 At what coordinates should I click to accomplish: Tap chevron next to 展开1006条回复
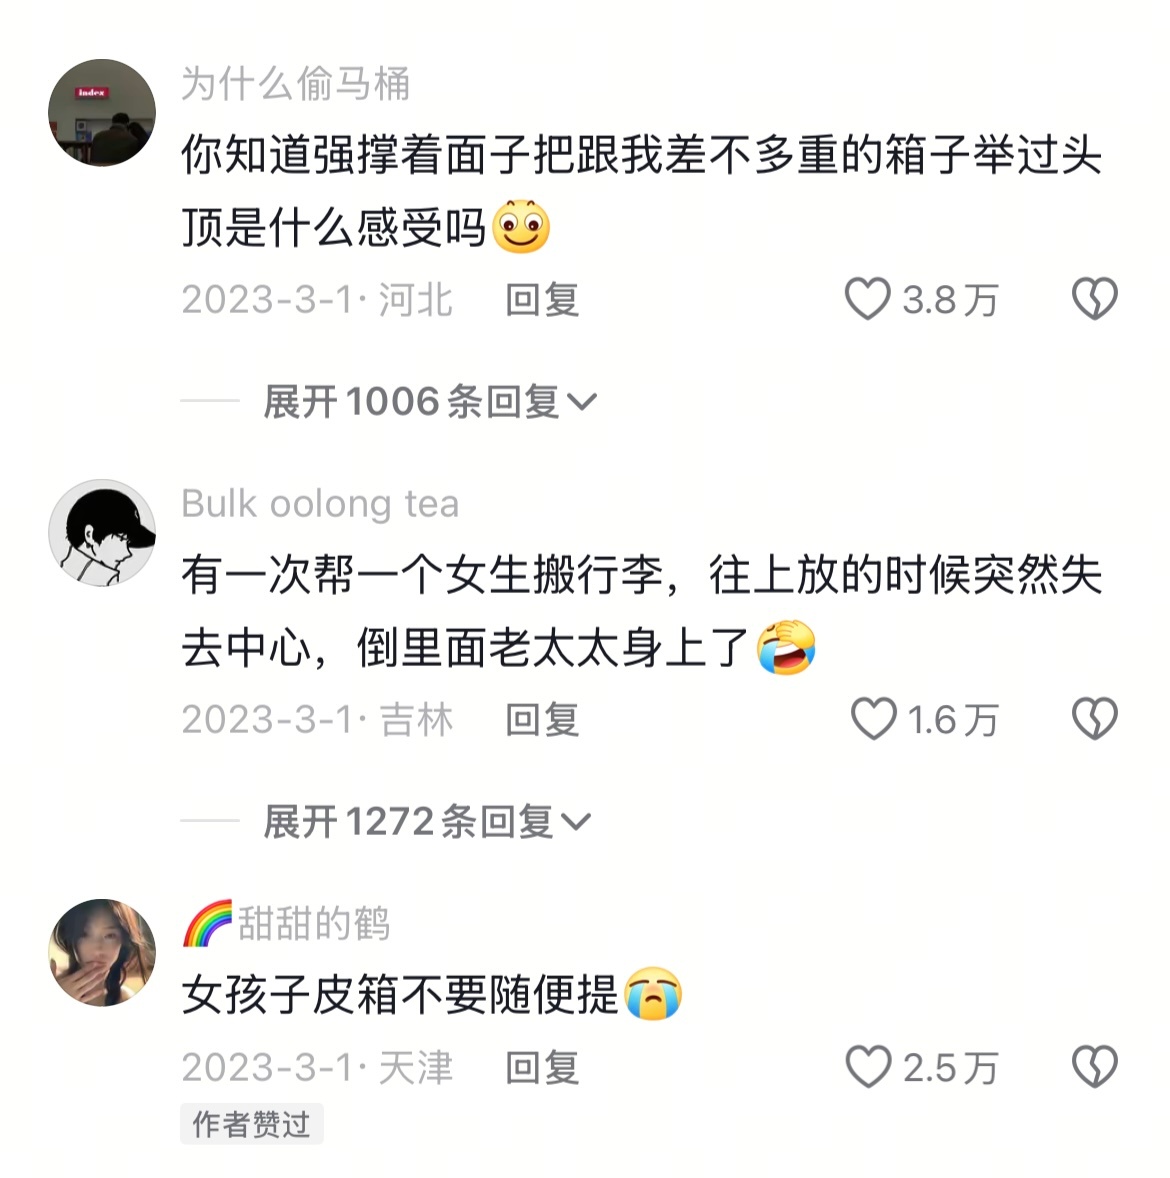pyautogui.click(x=582, y=403)
